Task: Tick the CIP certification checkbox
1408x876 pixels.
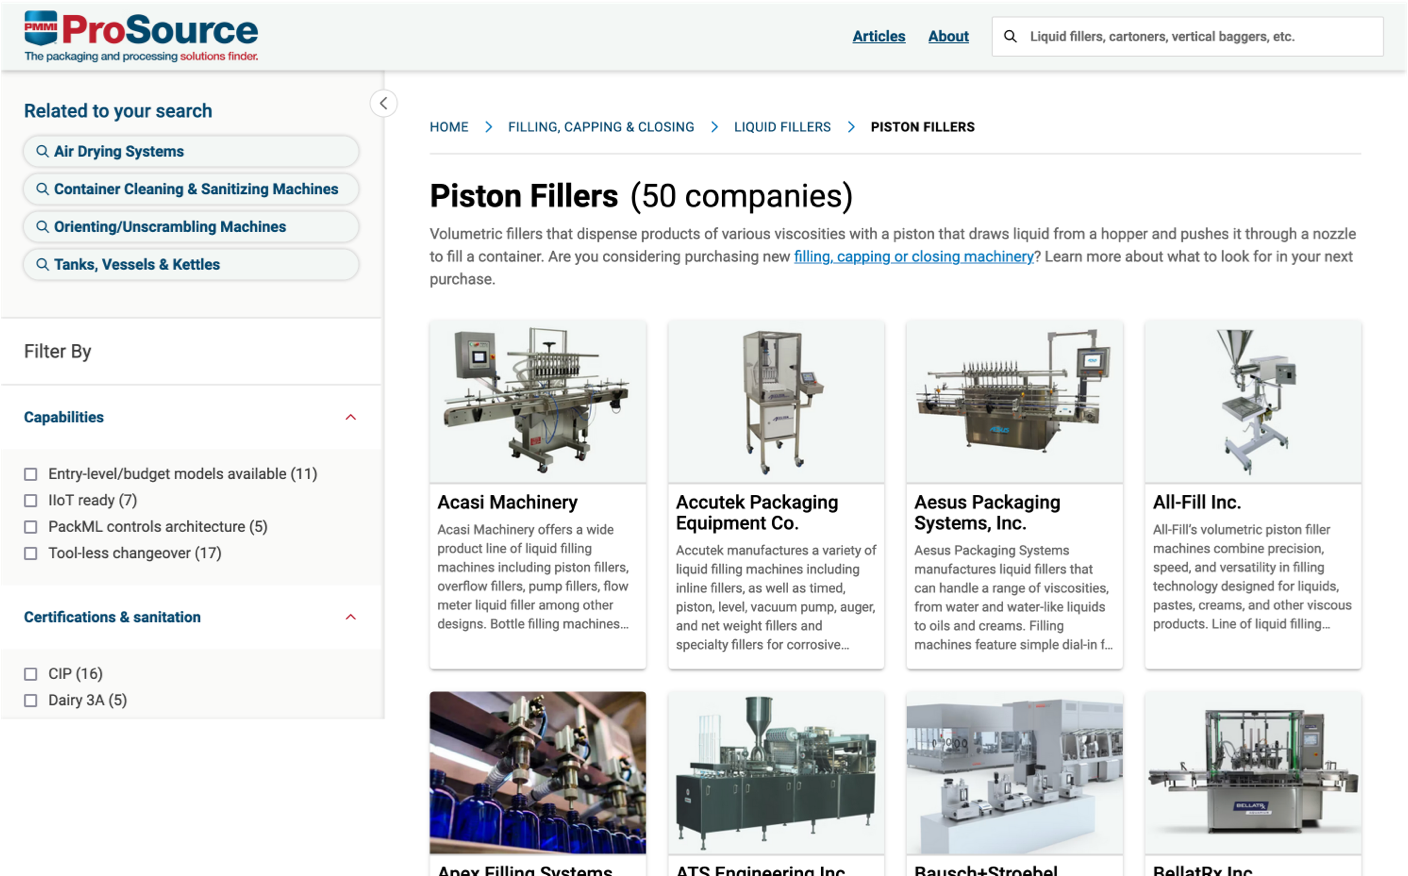Action: coord(31,674)
